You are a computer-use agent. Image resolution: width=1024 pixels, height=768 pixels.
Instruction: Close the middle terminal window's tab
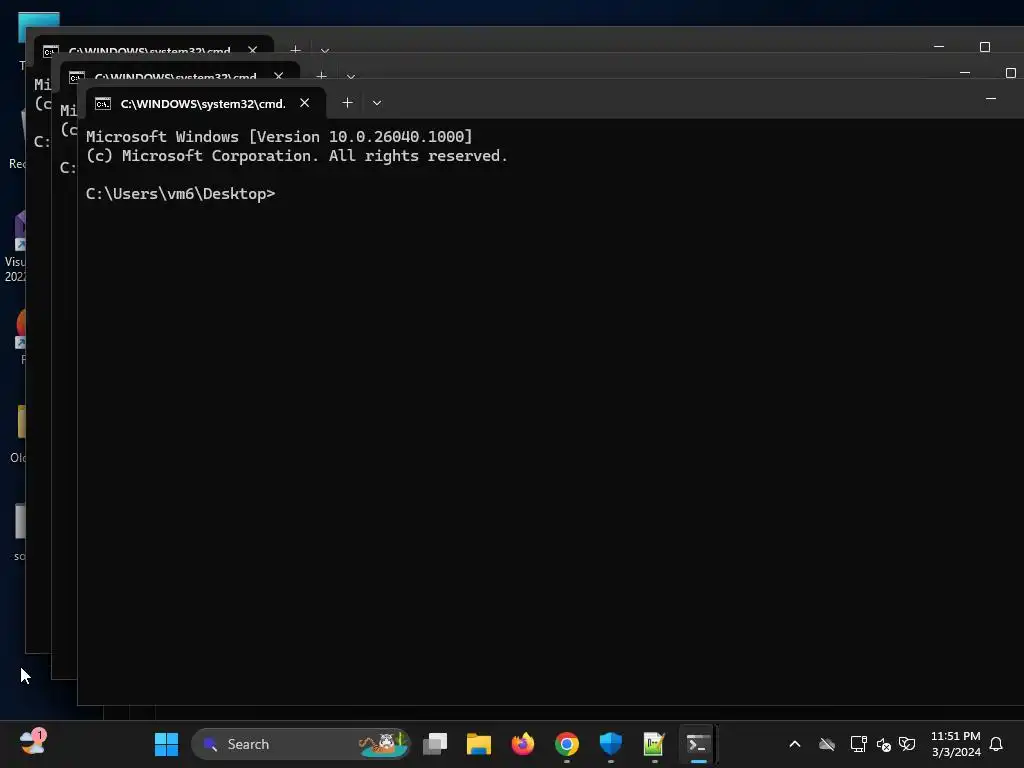tap(279, 75)
